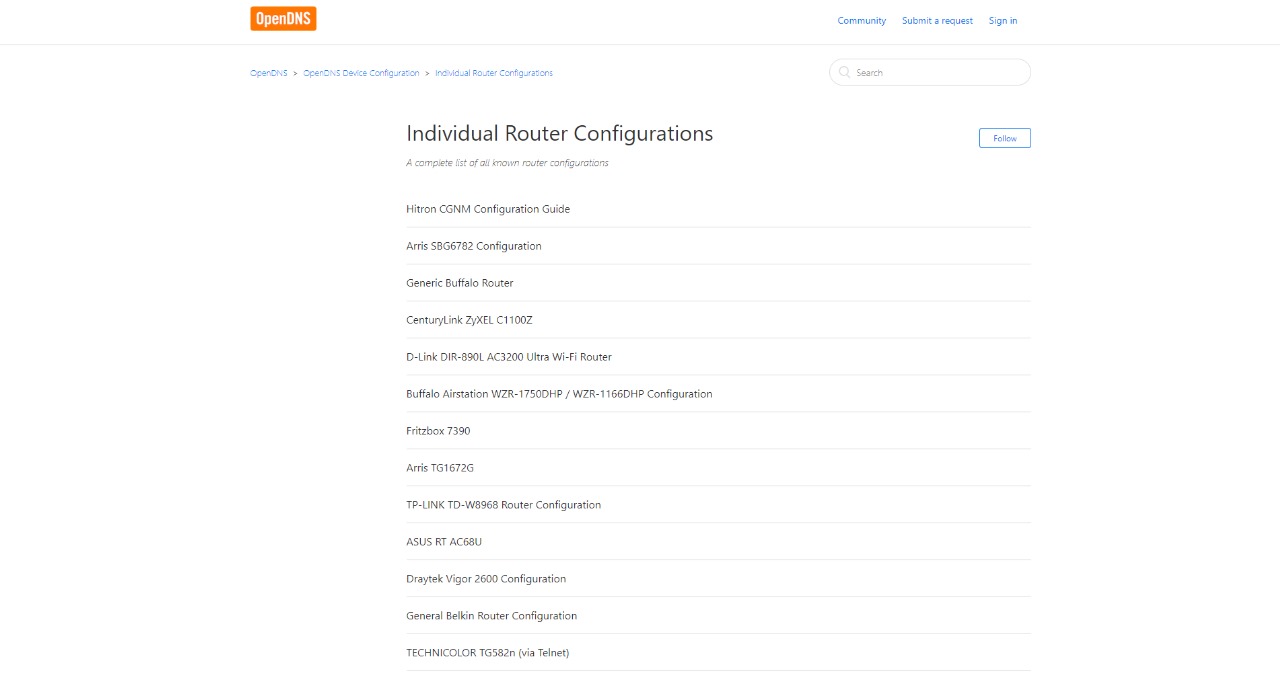The image size is (1280, 675).
Task: Open the Fritzbox 7390 article
Action: (438, 431)
